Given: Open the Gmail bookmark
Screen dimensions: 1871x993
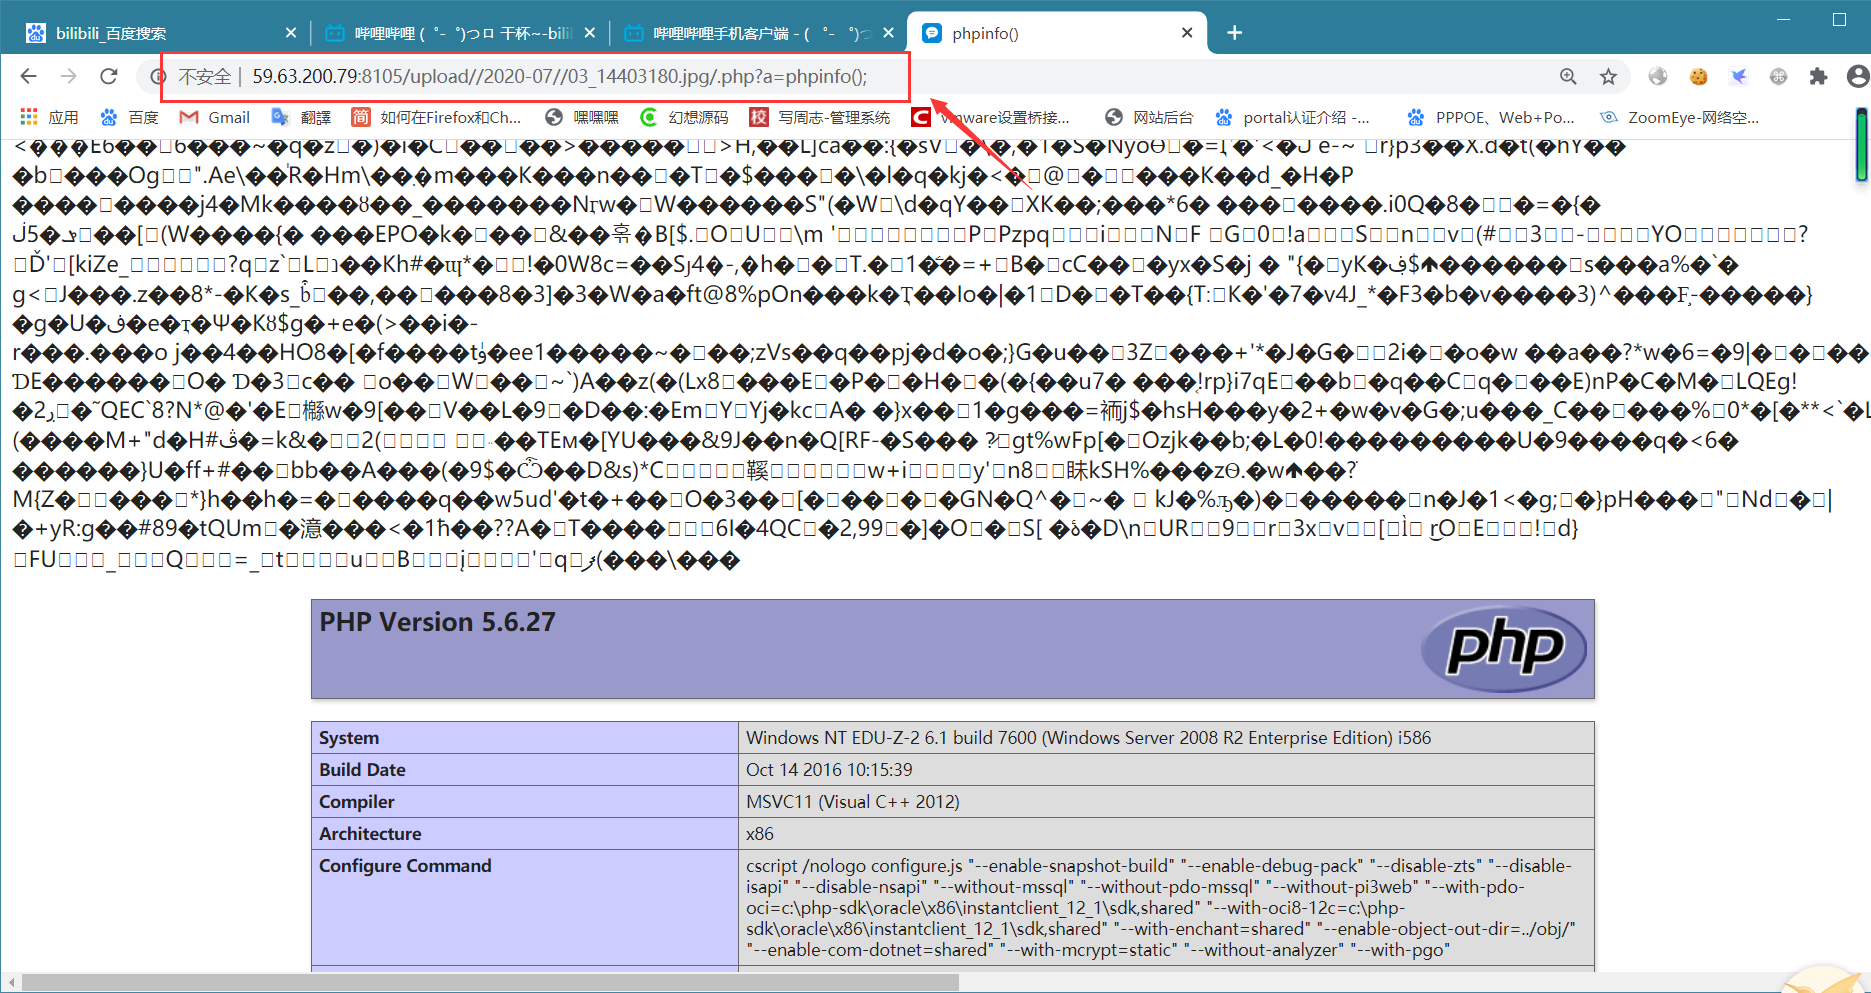Looking at the screenshot, I should click(x=215, y=117).
